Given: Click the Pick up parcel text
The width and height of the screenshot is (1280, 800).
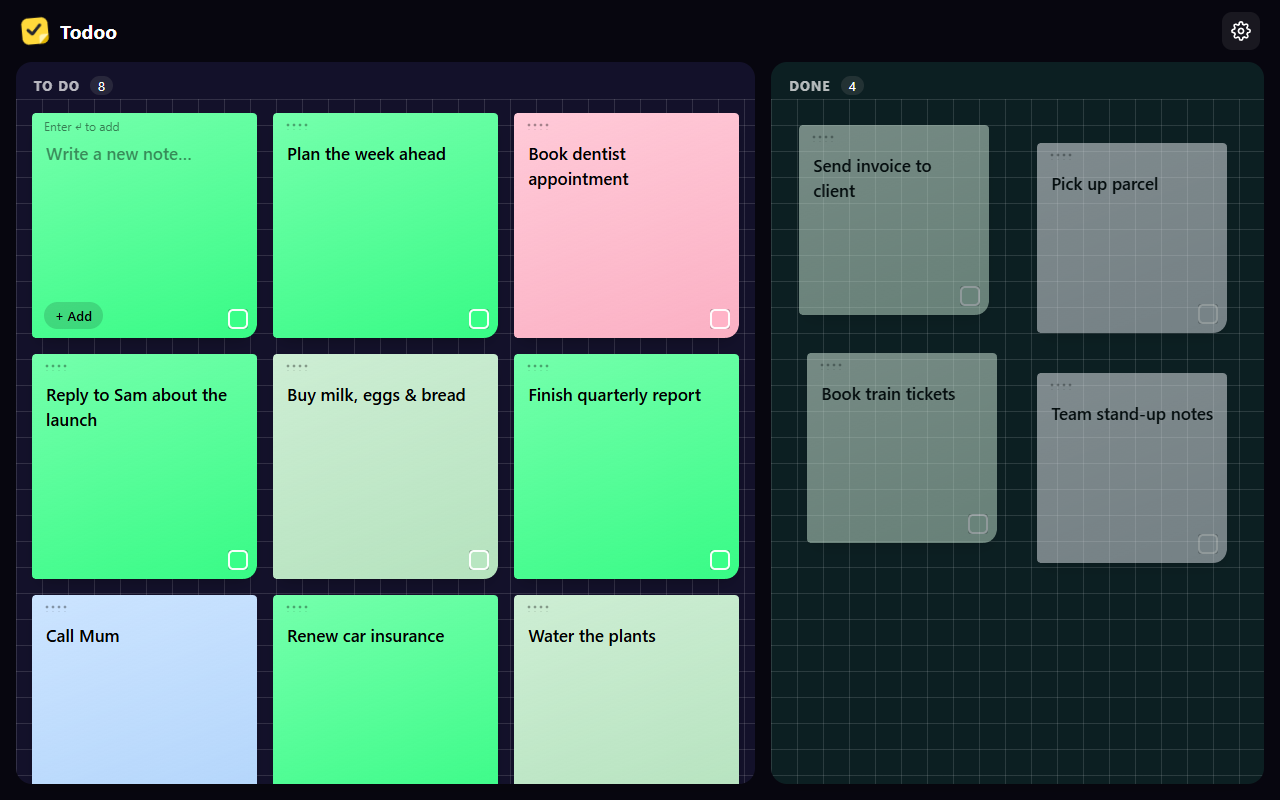Looking at the screenshot, I should 1105,184.
